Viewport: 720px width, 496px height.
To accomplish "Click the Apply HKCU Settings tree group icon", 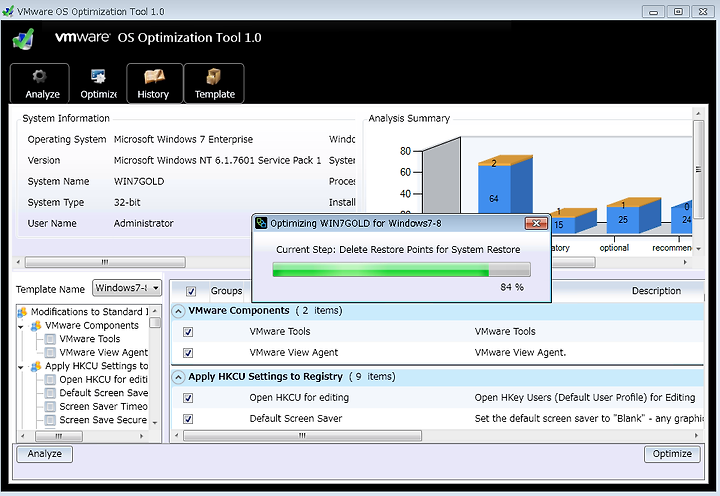I will (36, 366).
